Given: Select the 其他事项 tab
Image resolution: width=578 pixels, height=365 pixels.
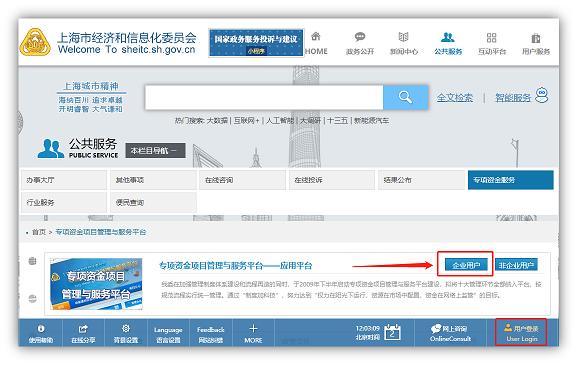Looking at the screenshot, I should (153, 180).
